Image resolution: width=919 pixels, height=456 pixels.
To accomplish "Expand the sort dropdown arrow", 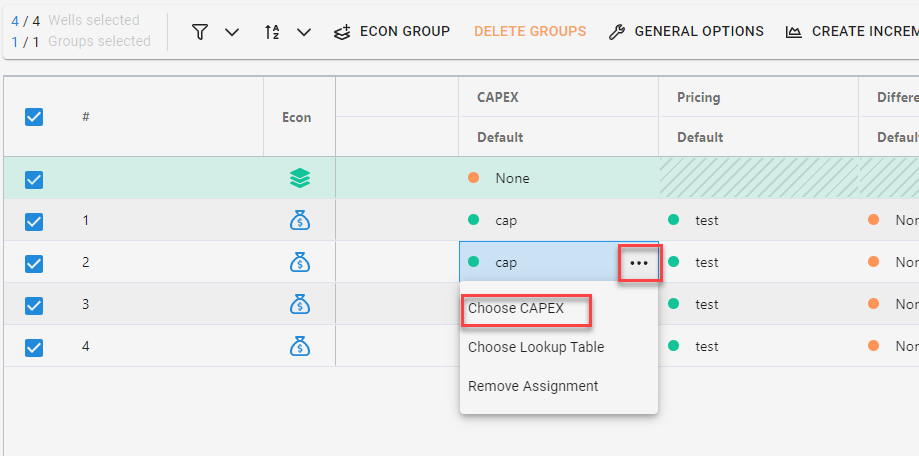I will (x=304, y=32).
